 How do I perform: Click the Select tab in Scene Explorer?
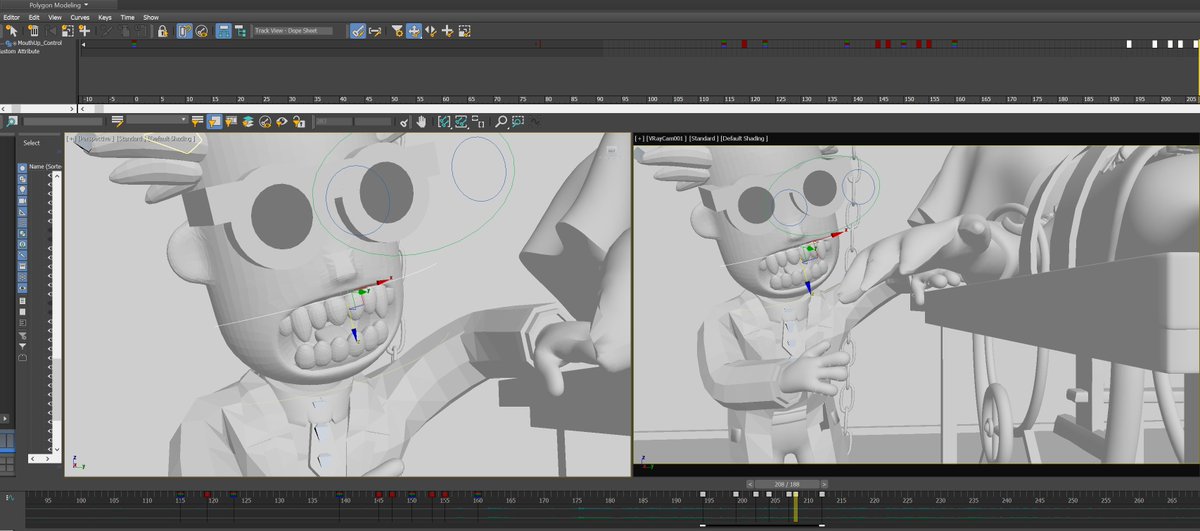point(32,143)
